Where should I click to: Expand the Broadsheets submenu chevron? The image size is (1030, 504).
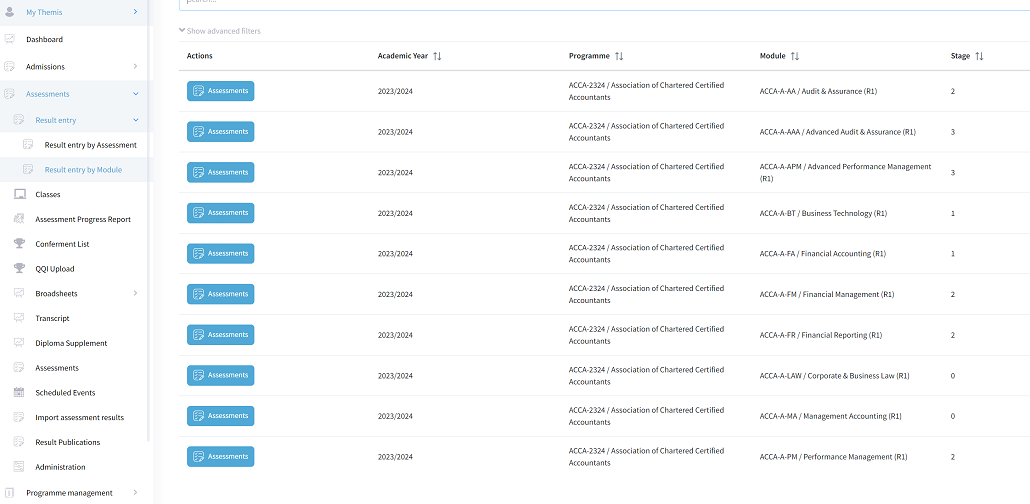point(135,293)
